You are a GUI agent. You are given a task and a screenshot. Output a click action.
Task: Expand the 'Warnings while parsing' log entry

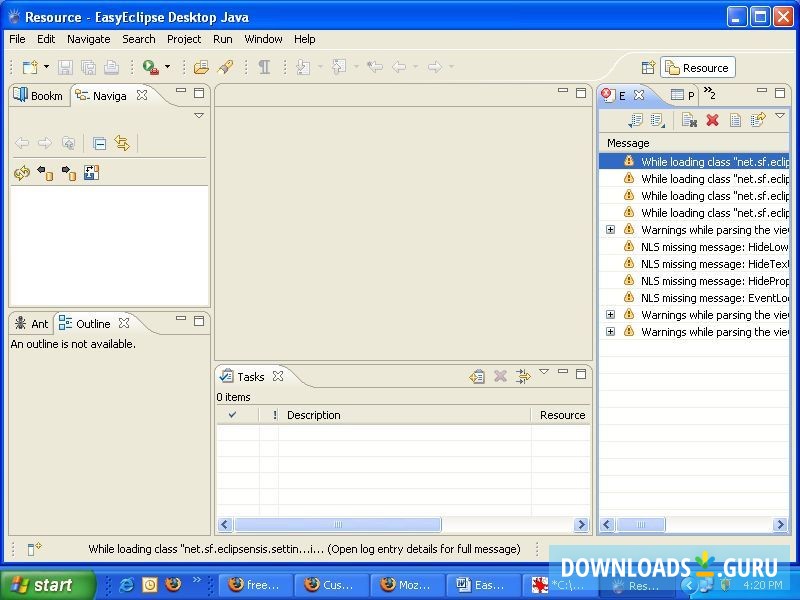click(609, 230)
